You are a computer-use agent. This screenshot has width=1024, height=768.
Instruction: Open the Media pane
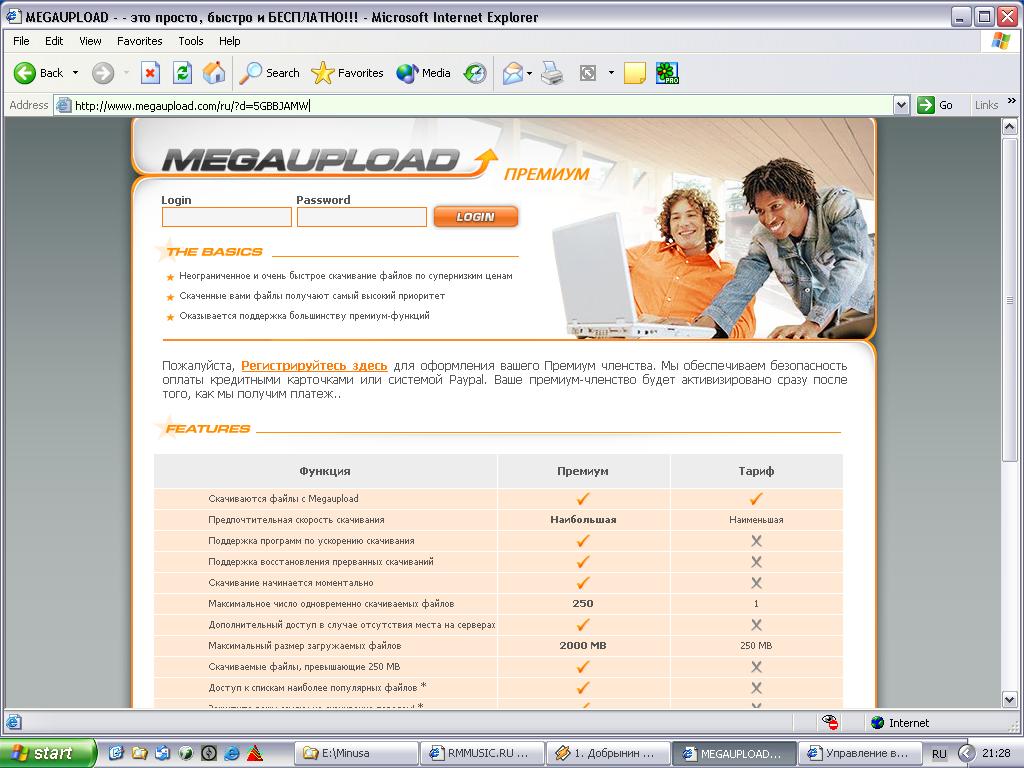[423, 72]
